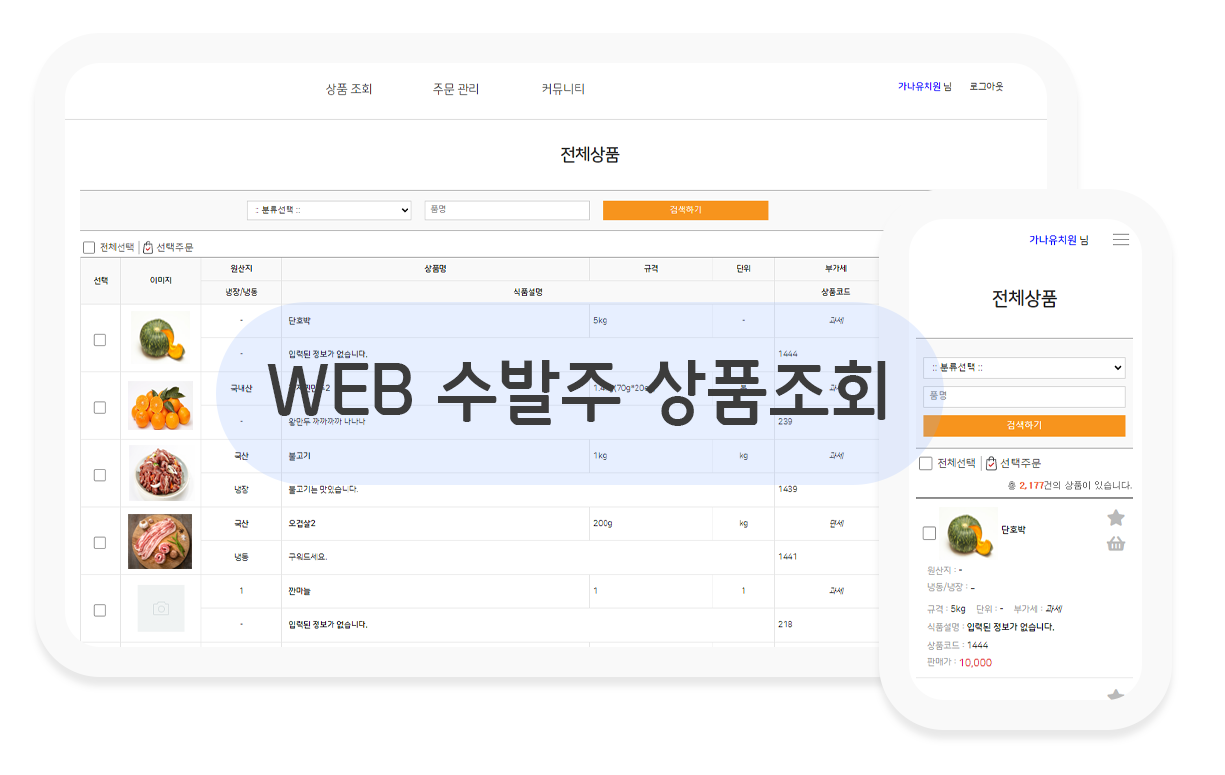Open the mandarin orange product thumbnail
The height and width of the screenshot is (775, 1225).
pyautogui.click(x=161, y=405)
